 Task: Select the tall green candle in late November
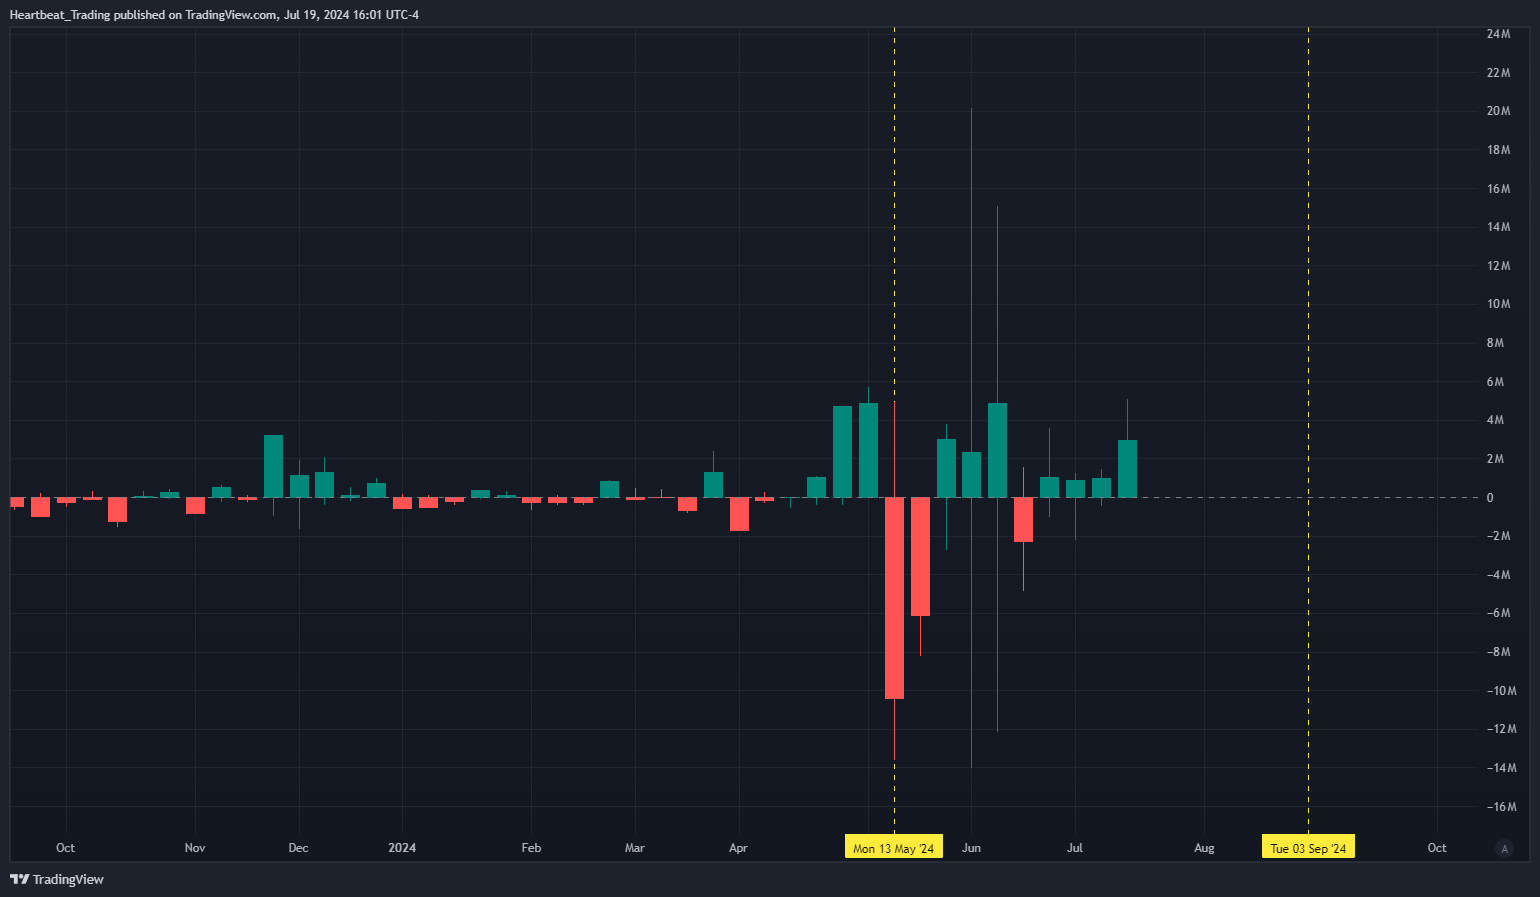273,466
